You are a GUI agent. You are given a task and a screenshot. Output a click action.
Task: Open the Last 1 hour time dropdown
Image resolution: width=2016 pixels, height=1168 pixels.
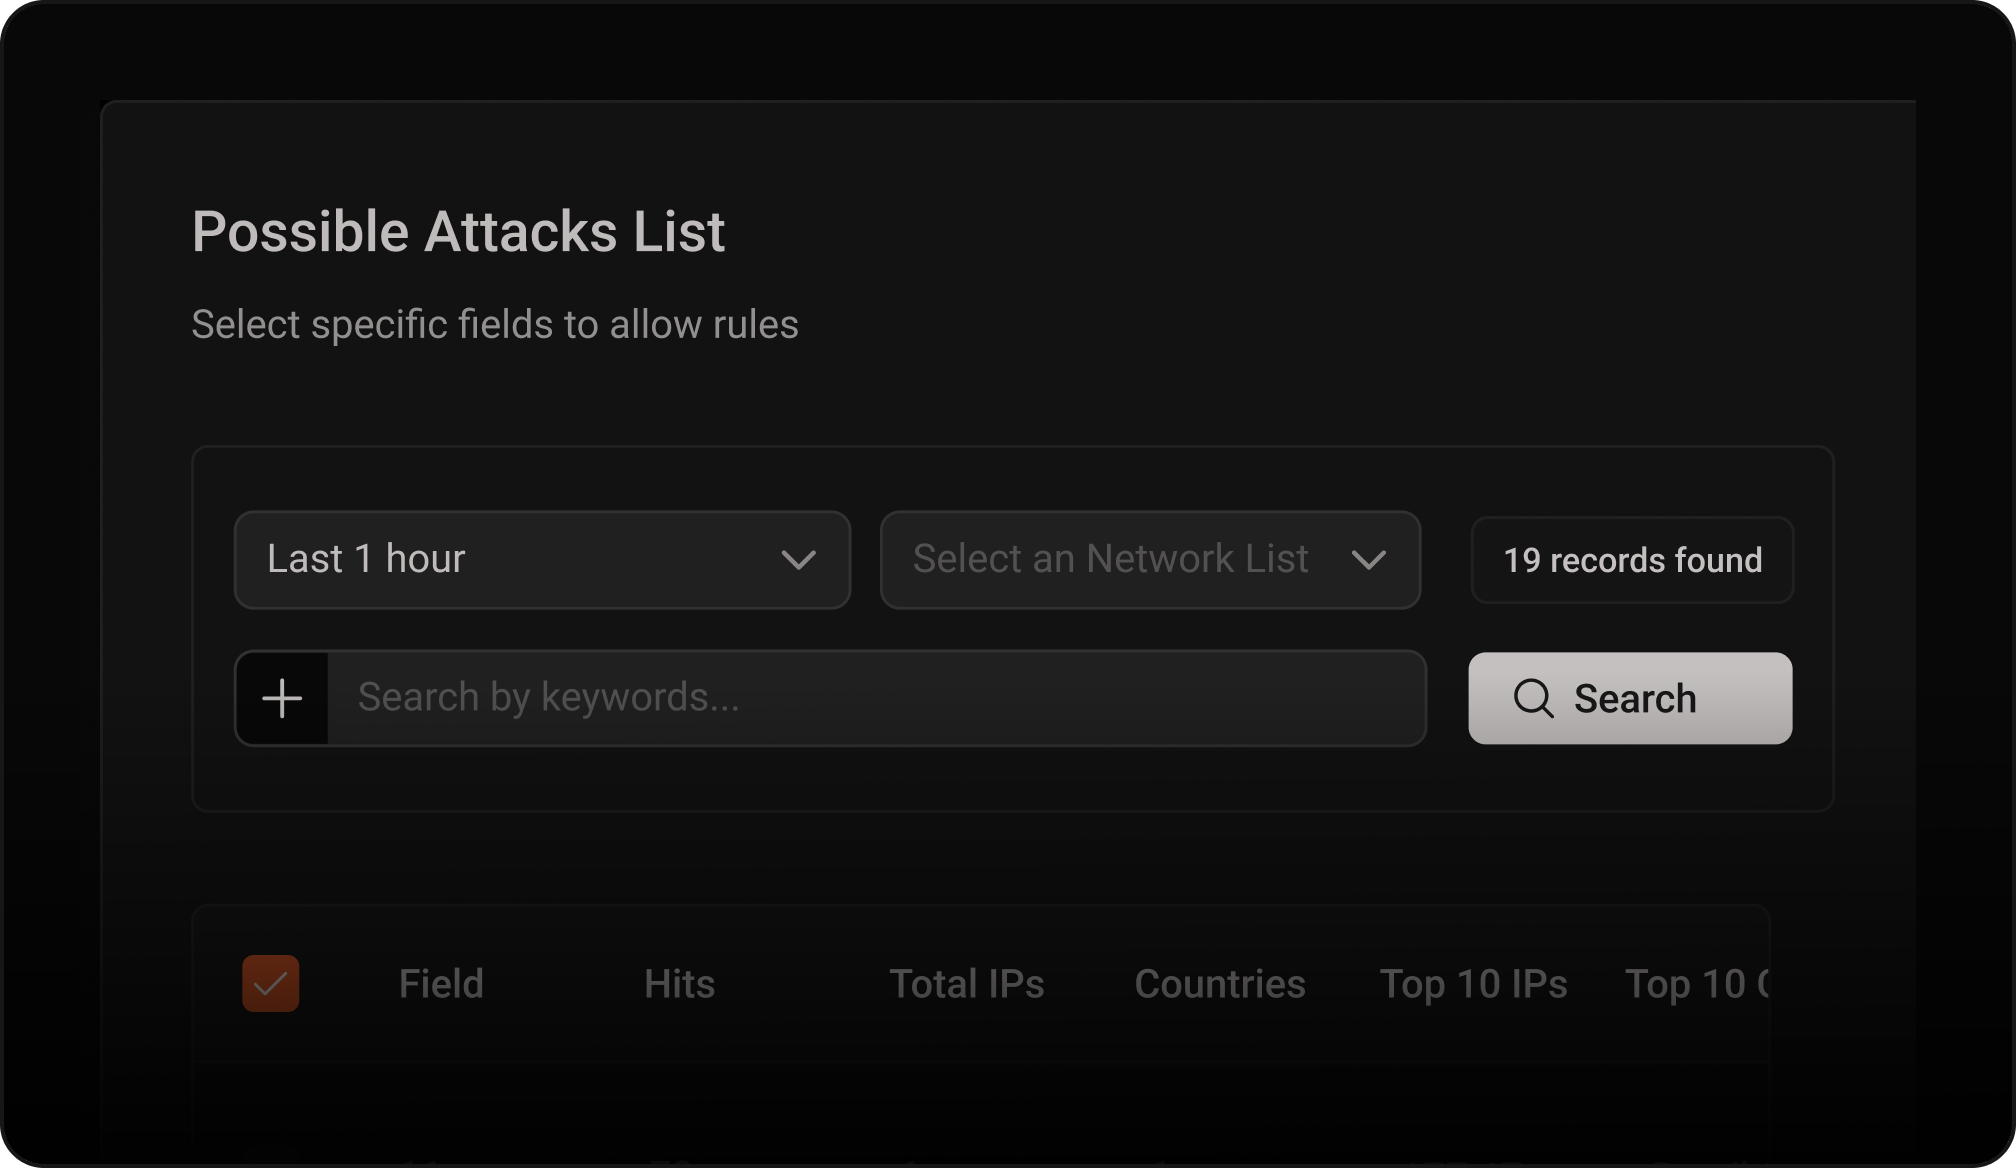point(542,560)
